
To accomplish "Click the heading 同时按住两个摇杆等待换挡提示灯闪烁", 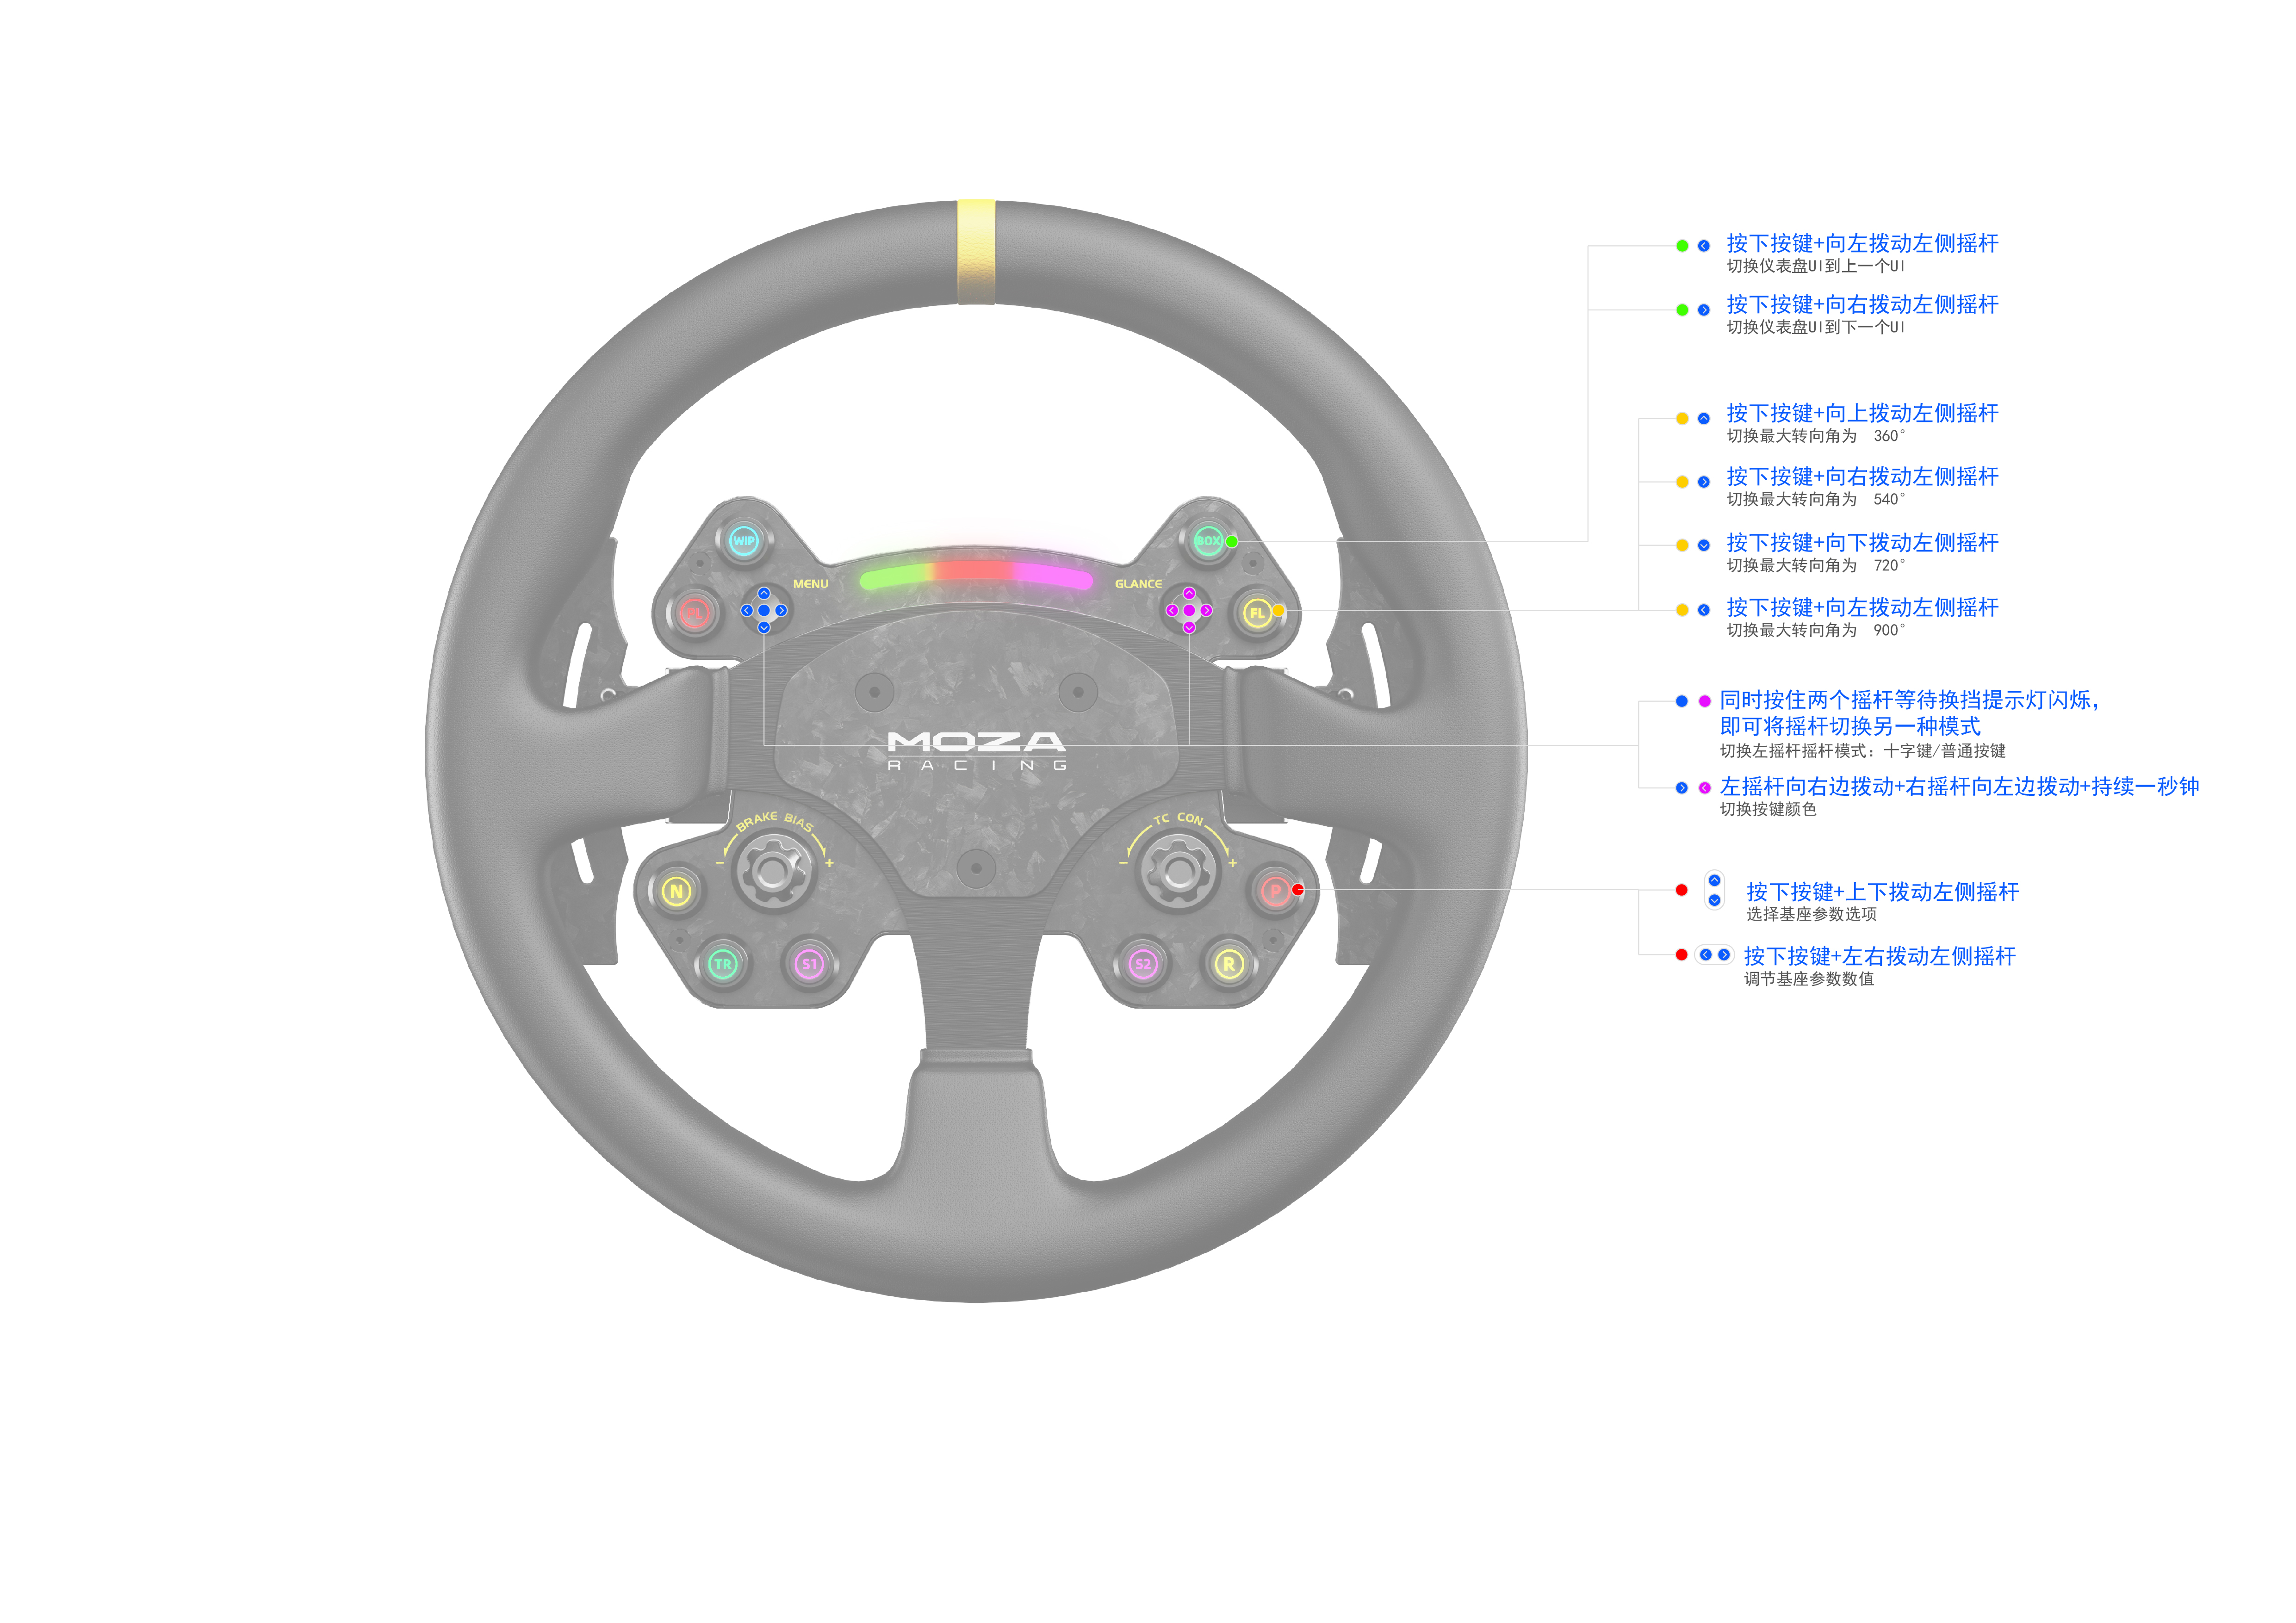I will point(1909,701).
